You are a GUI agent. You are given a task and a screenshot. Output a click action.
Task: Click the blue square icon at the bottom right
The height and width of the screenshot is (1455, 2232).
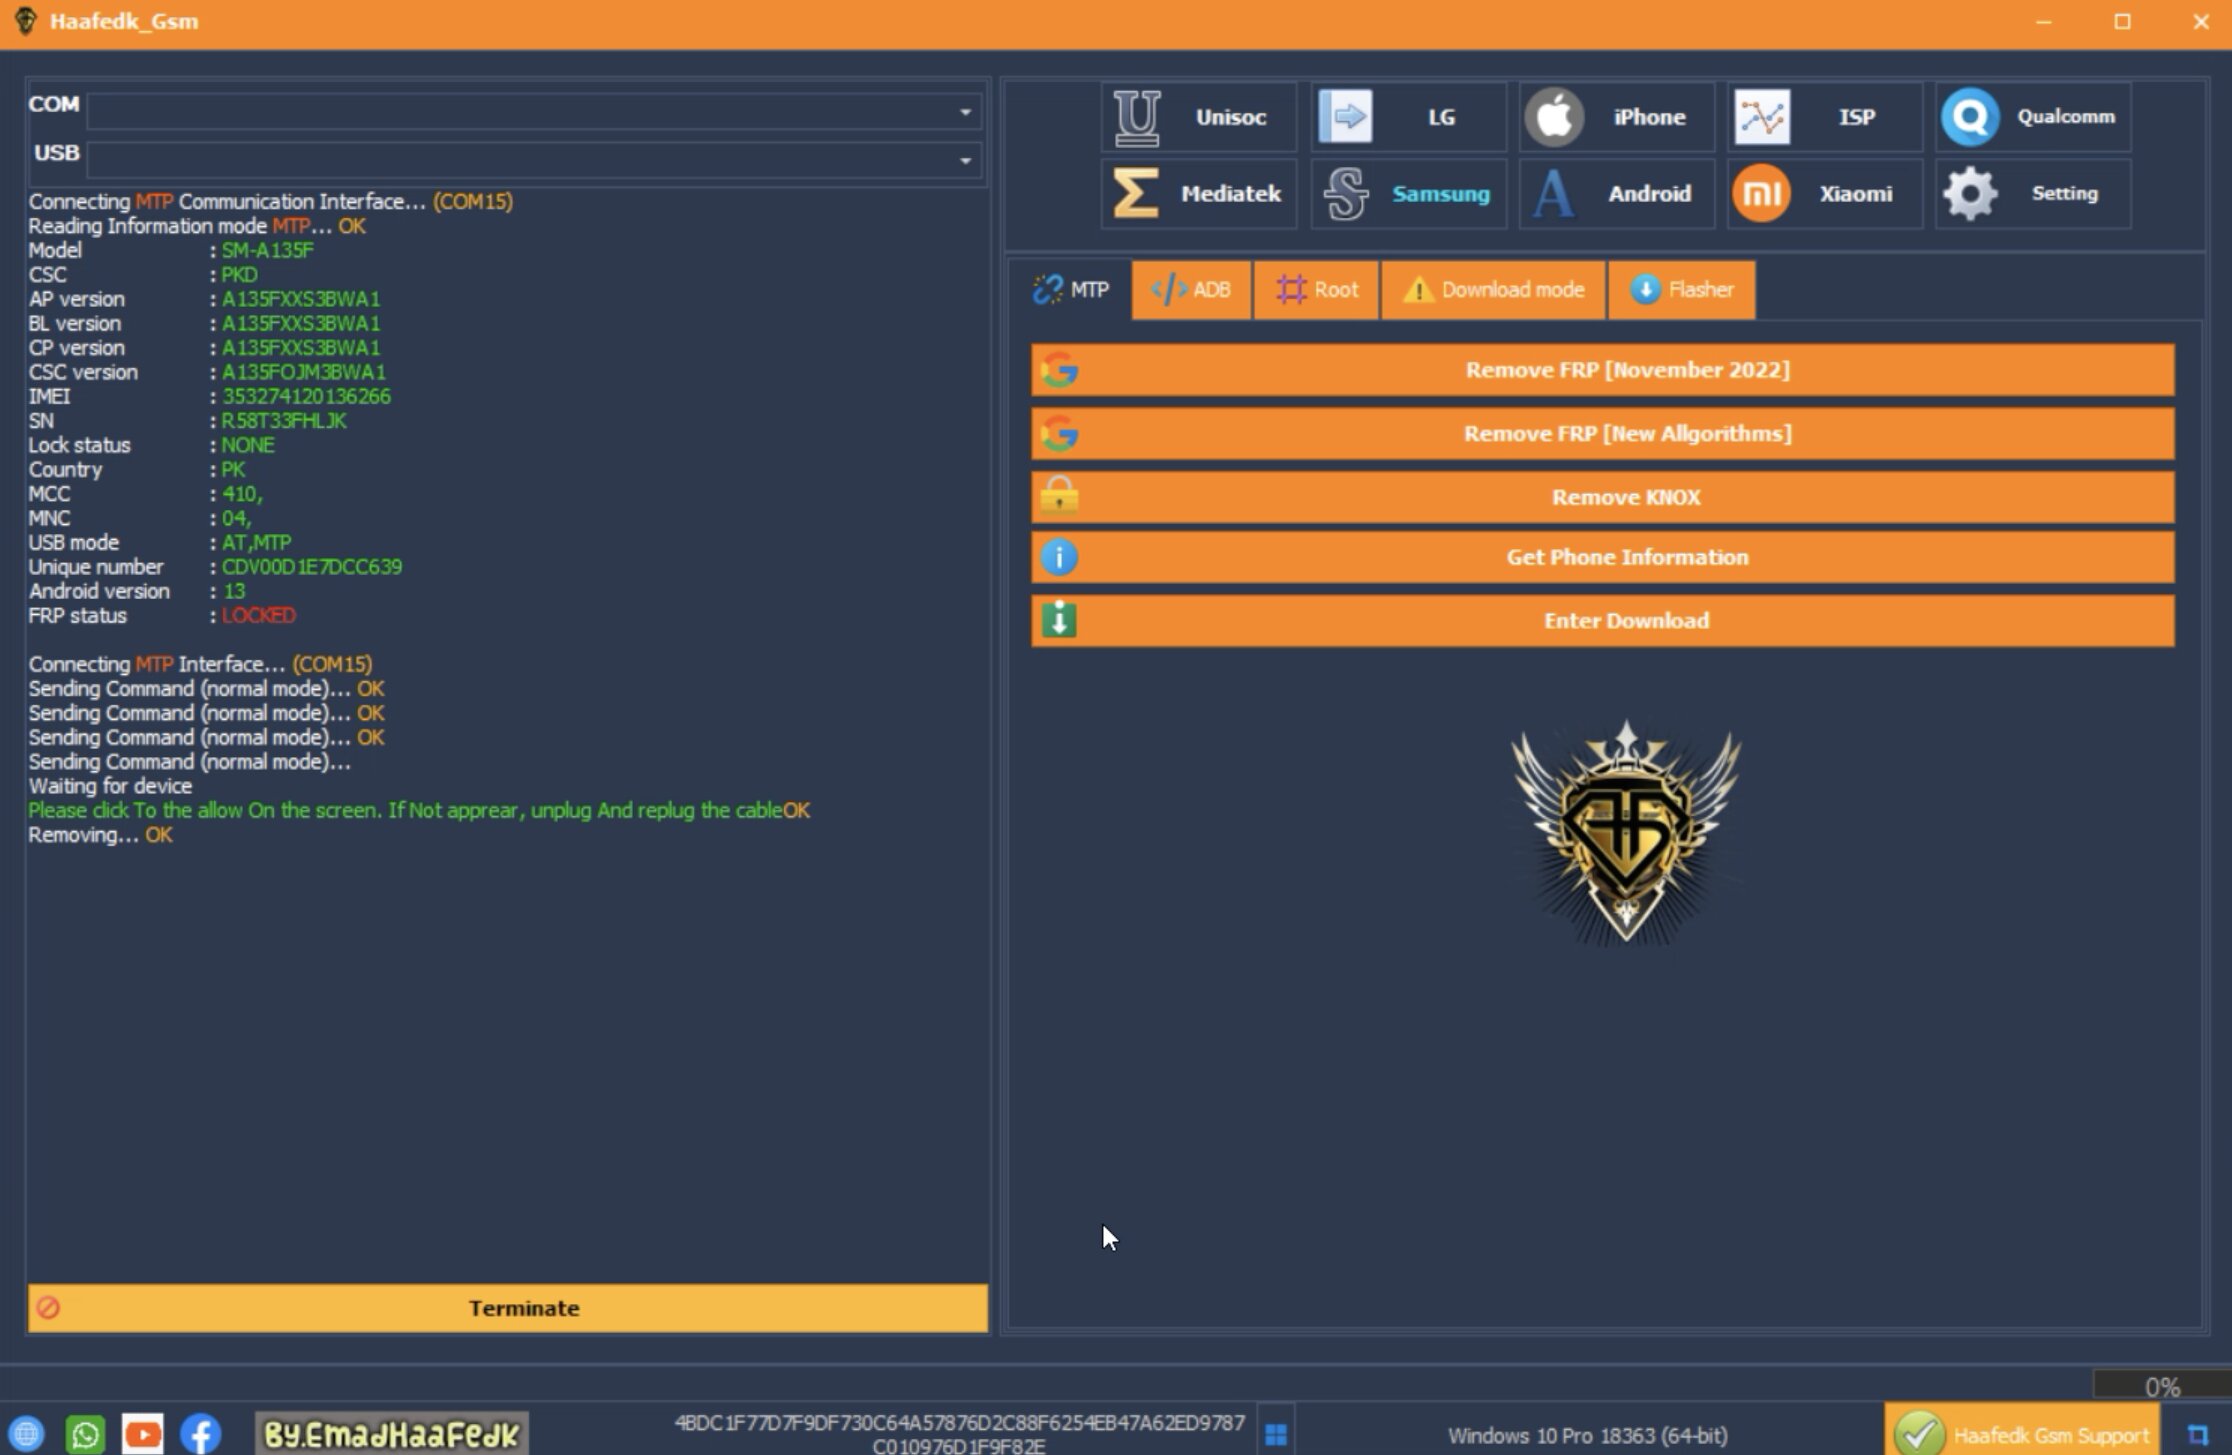tap(2197, 1434)
